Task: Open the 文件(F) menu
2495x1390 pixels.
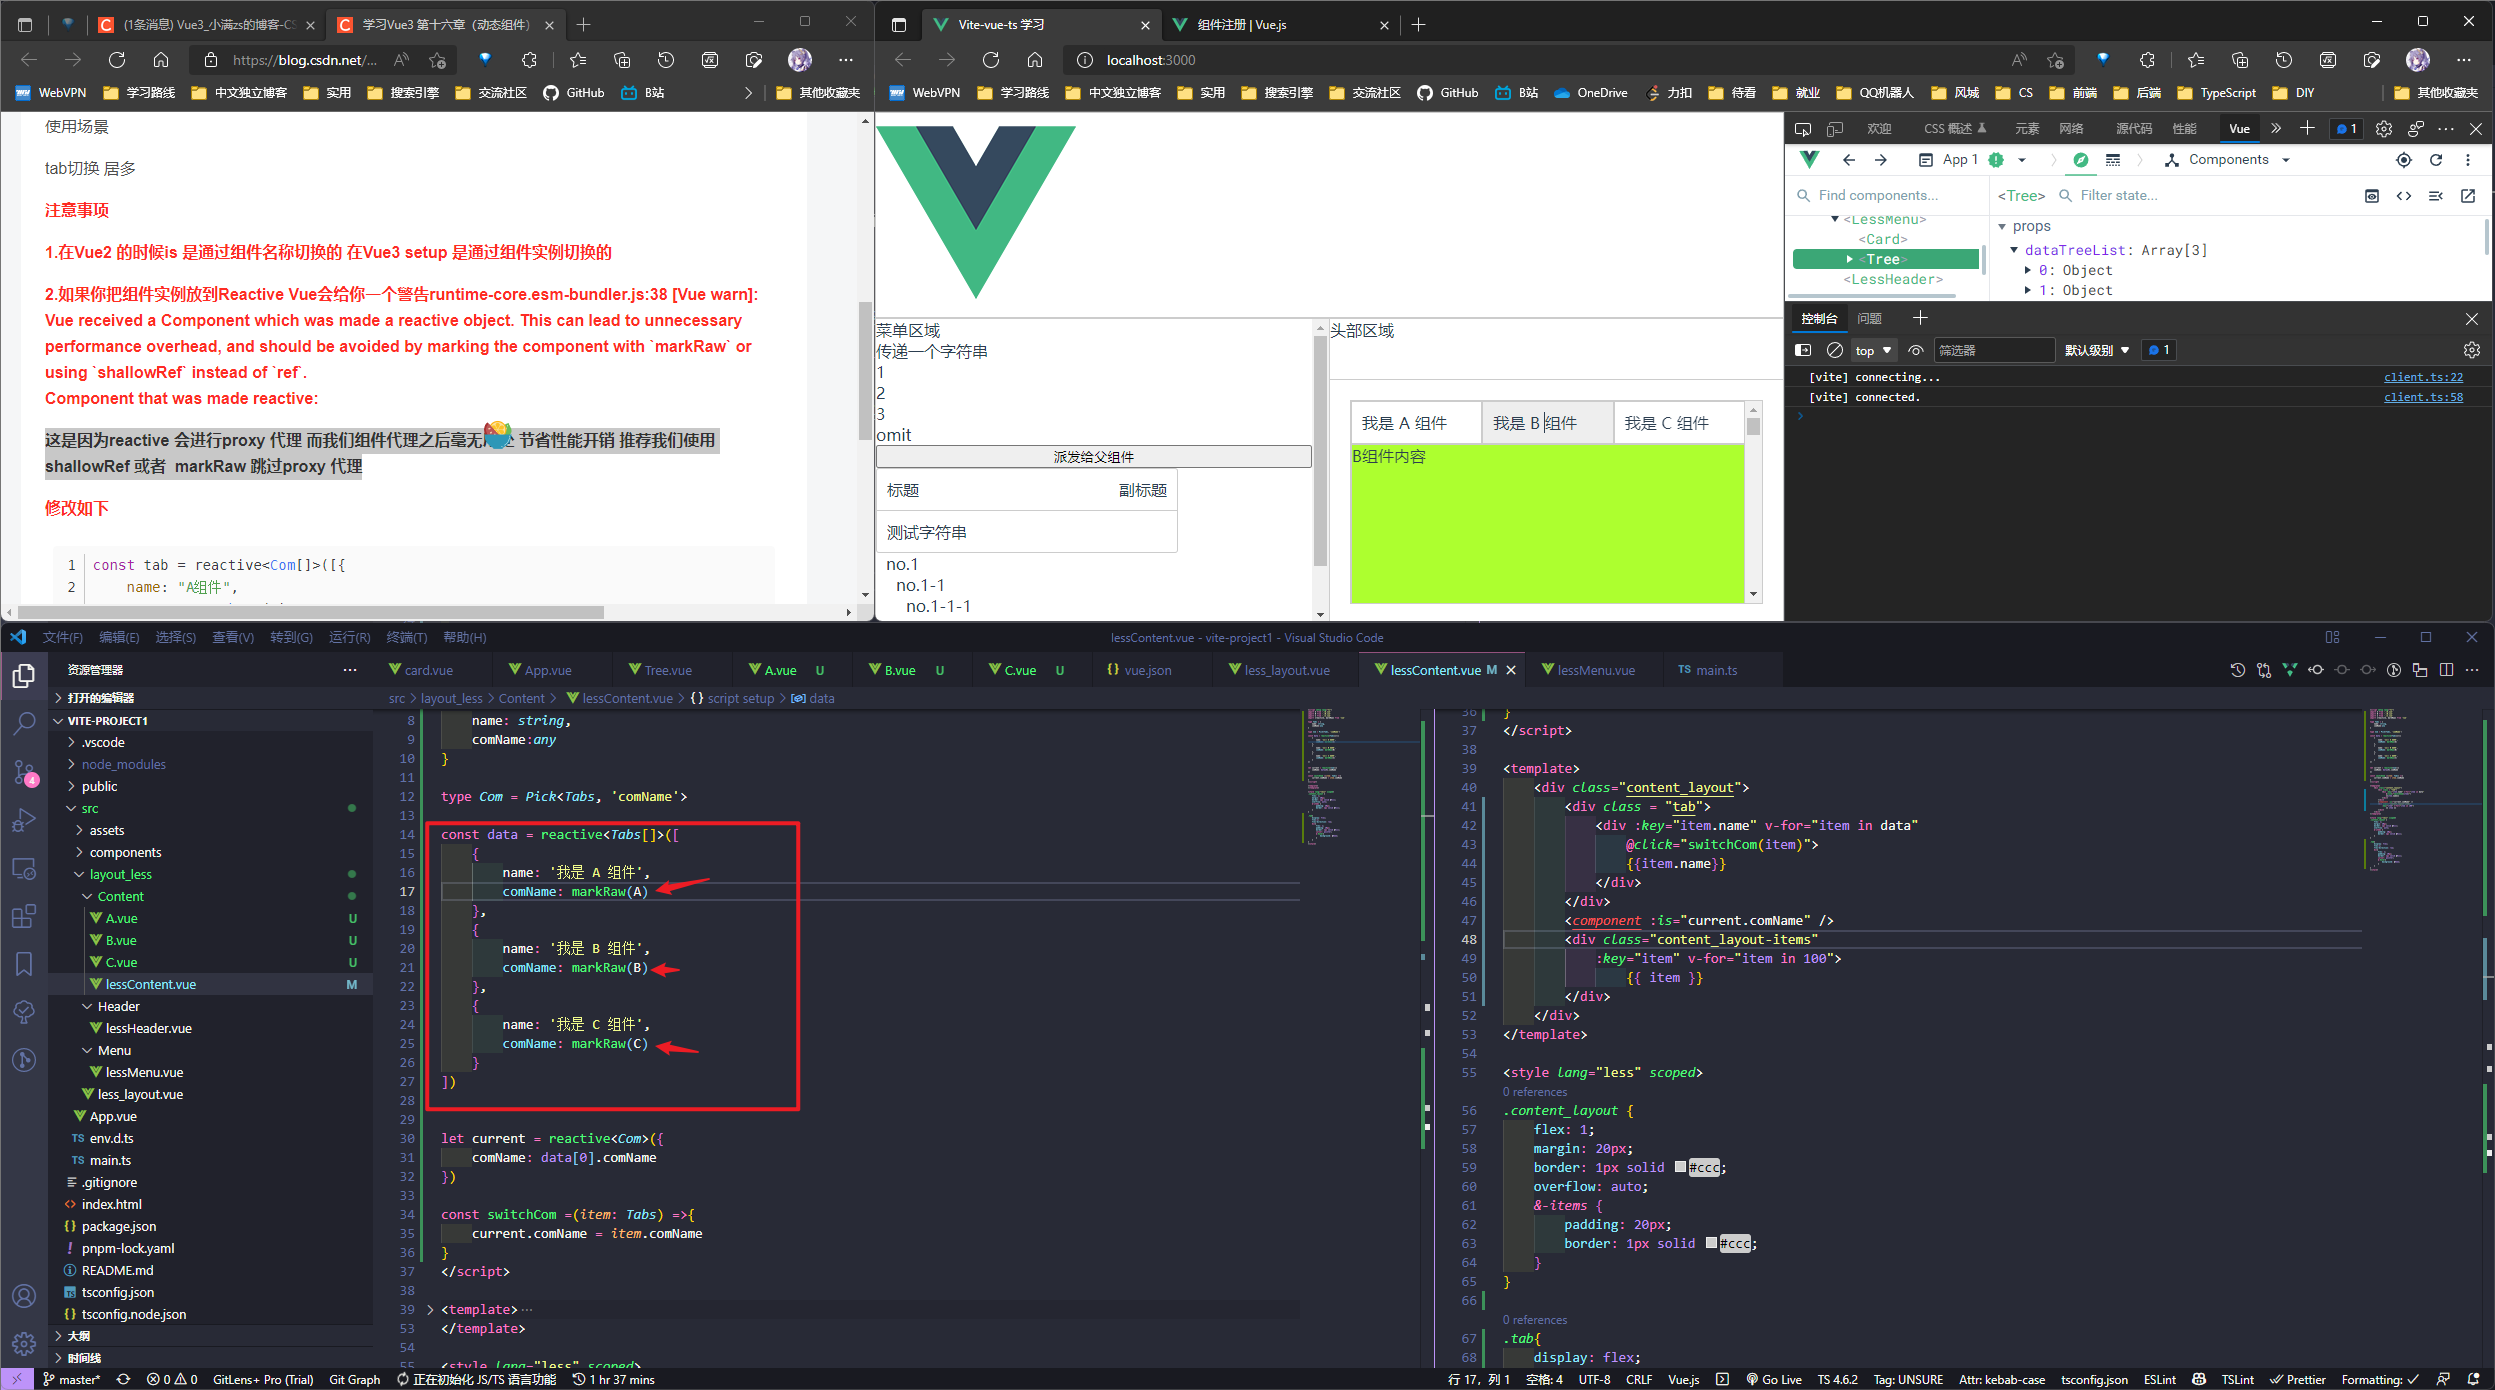Action: (62, 637)
